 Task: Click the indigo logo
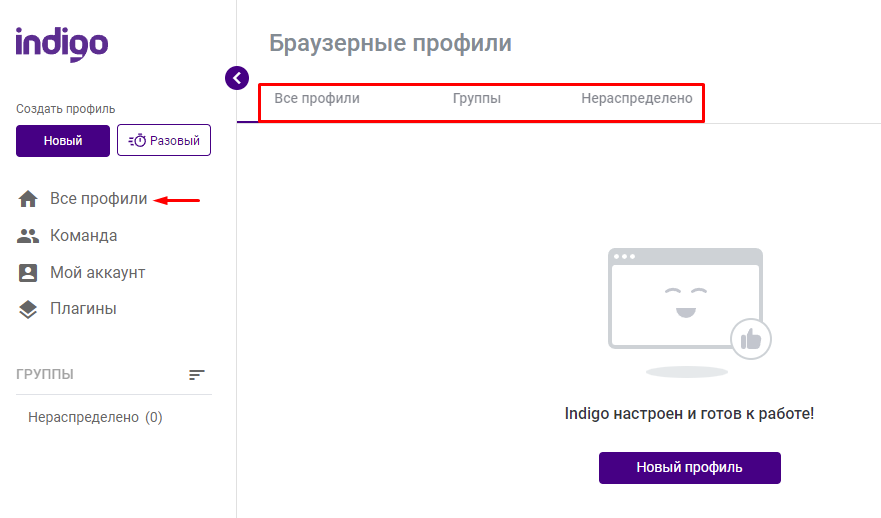[x=62, y=44]
